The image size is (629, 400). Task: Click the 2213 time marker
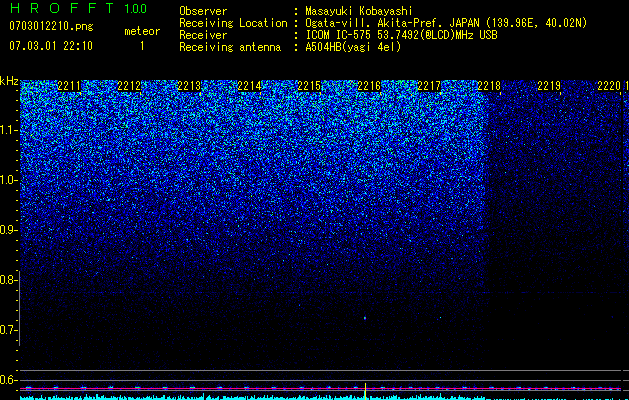pos(189,86)
